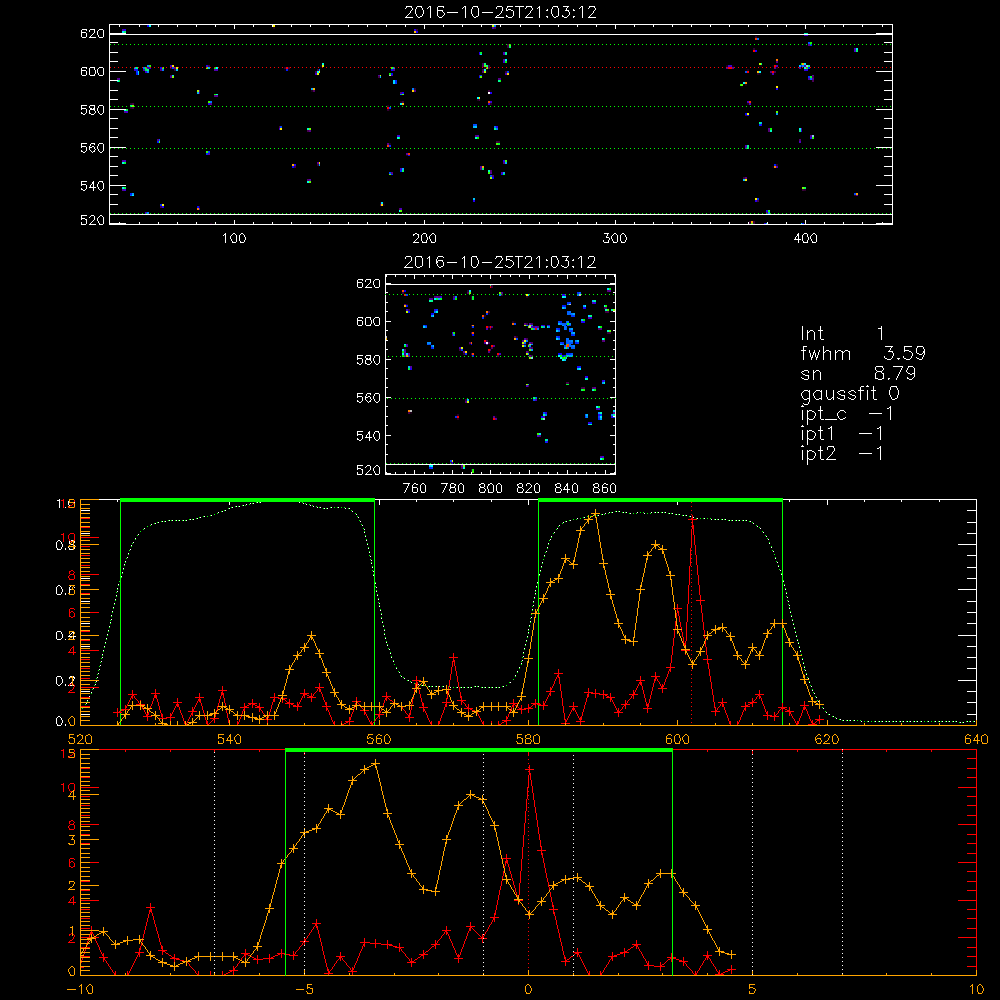This screenshot has width=1000, height=1000.
Task: Click the timestamp title above the wide top plot
Action: coord(501,12)
